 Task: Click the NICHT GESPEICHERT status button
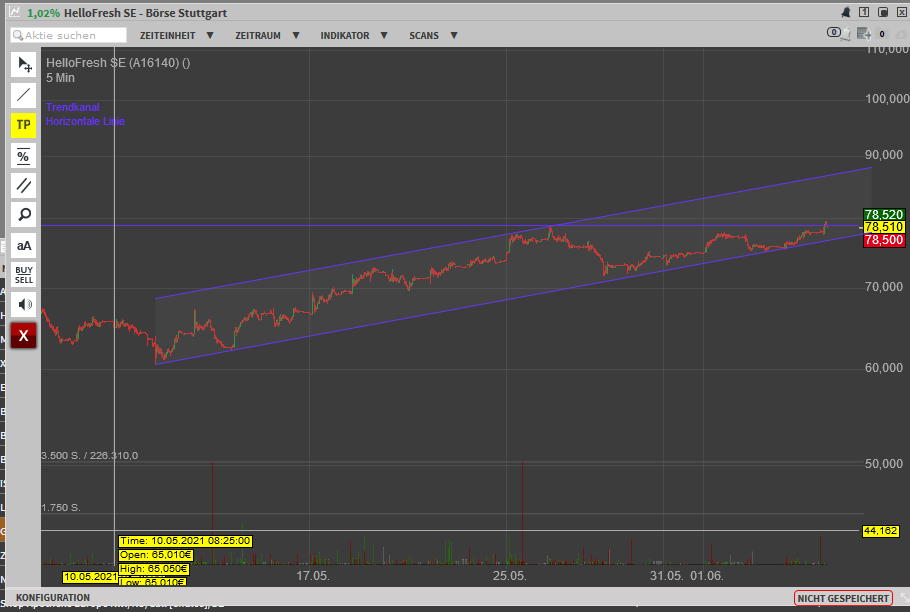point(843,598)
